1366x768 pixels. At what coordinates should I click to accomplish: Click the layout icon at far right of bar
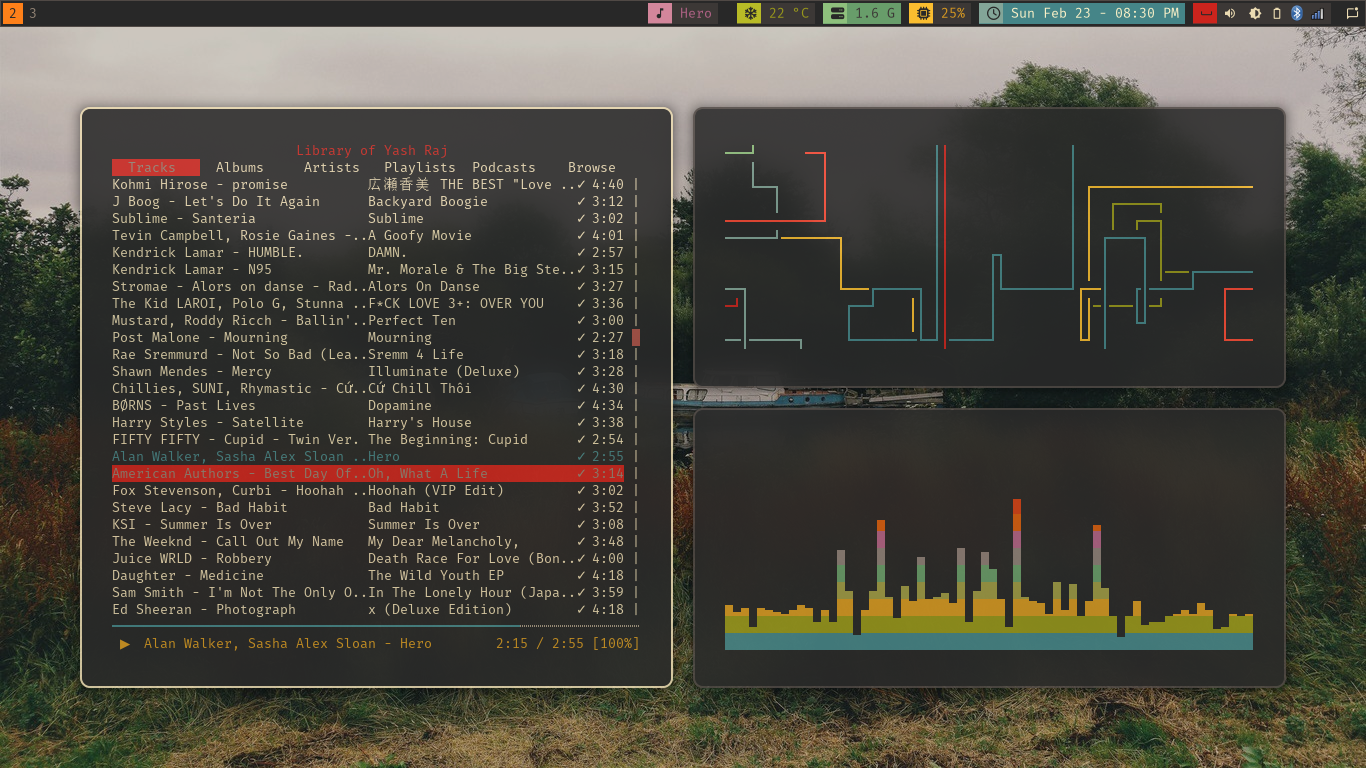(1352, 13)
